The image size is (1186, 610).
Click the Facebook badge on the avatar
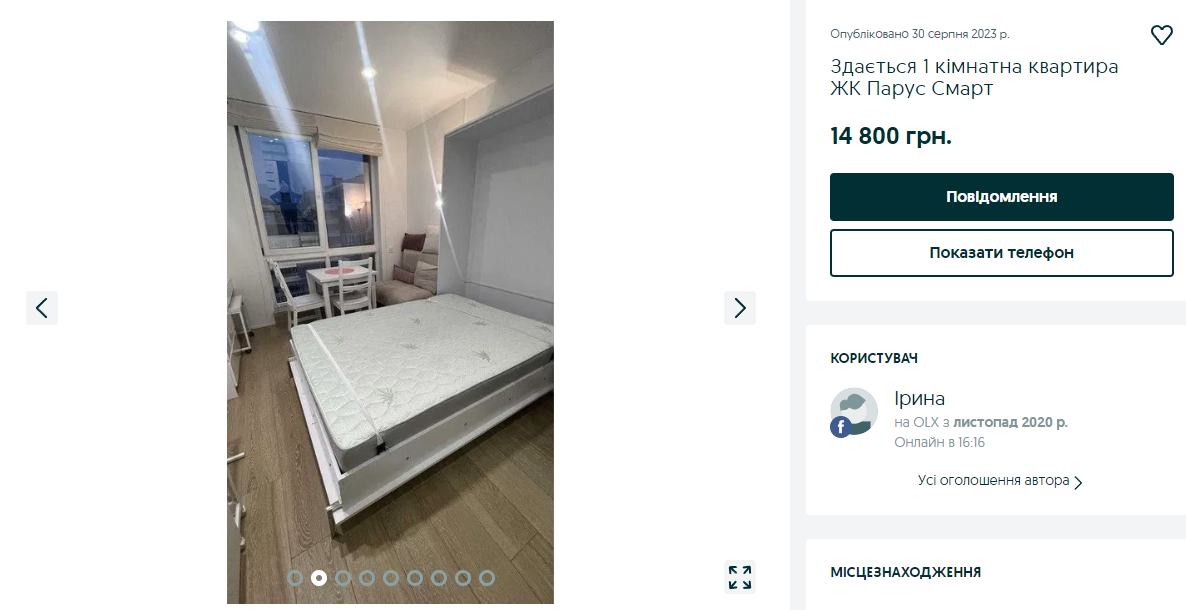[x=840, y=427]
